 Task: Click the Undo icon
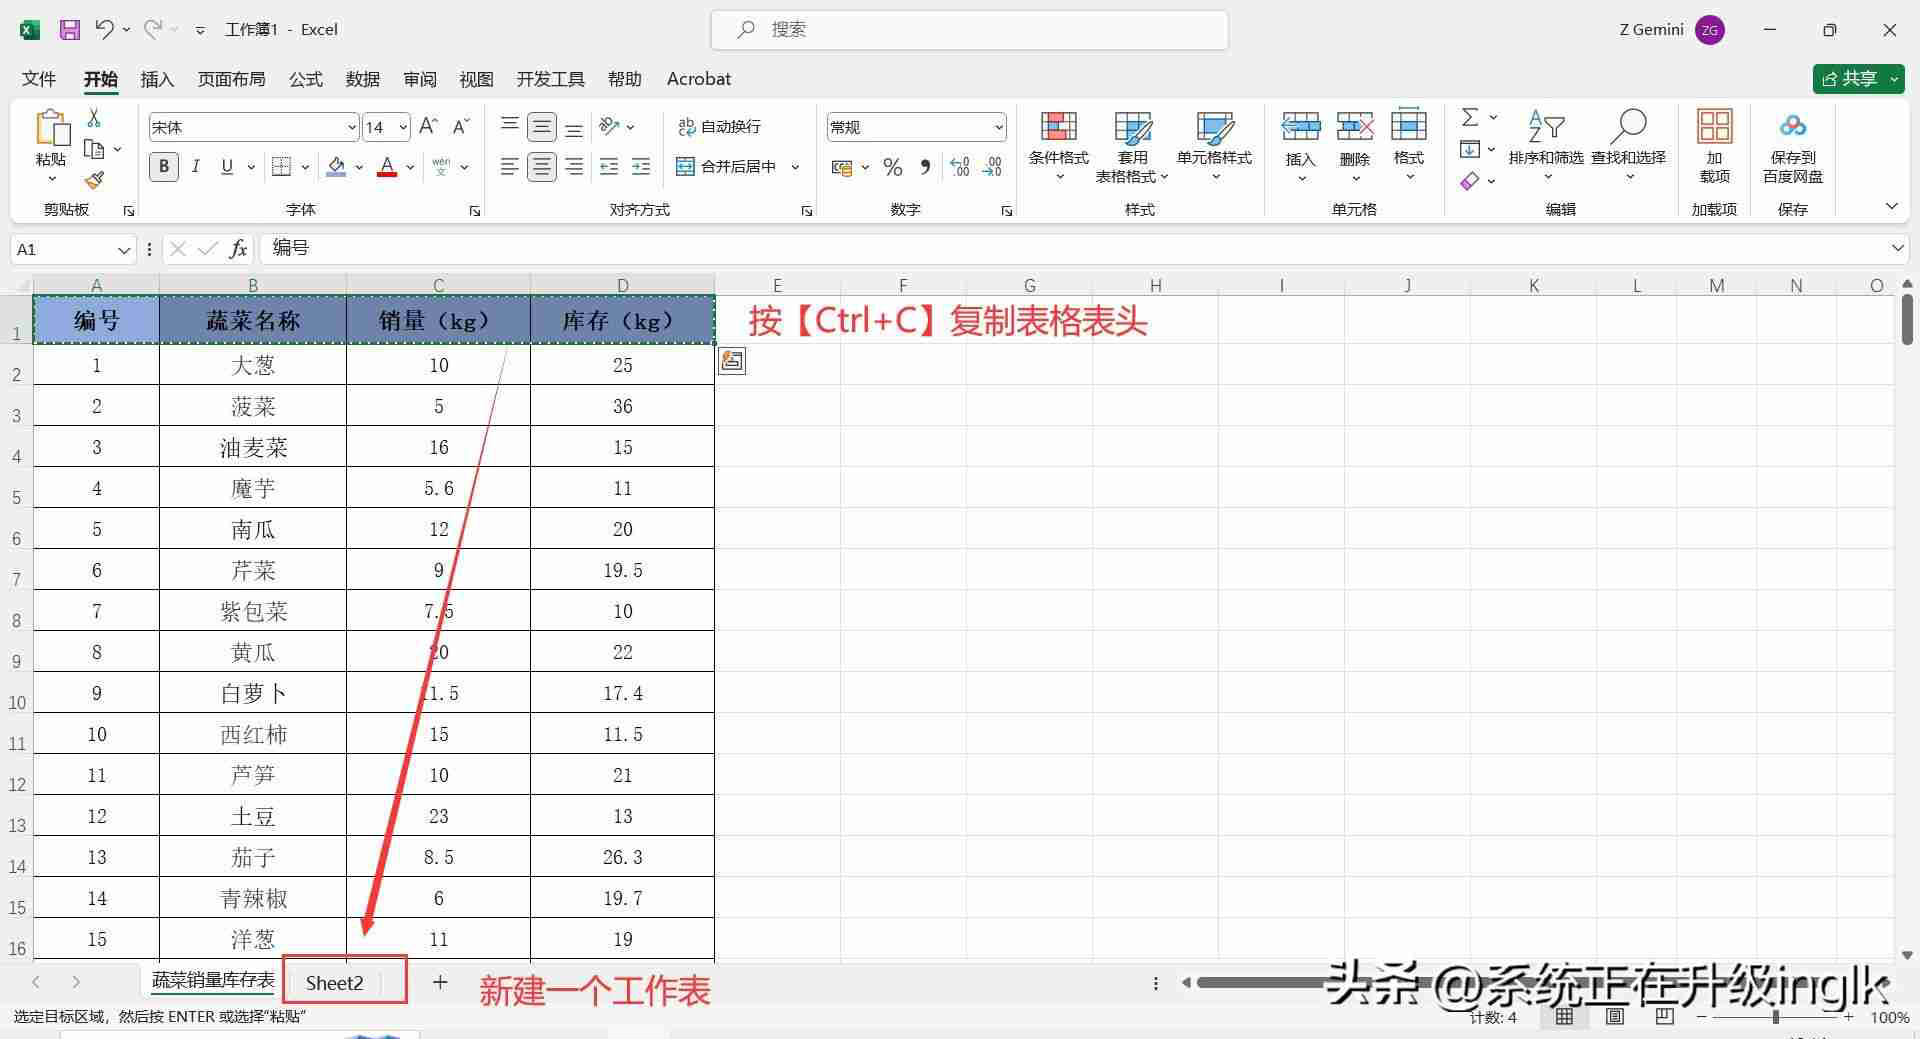point(104,29)
